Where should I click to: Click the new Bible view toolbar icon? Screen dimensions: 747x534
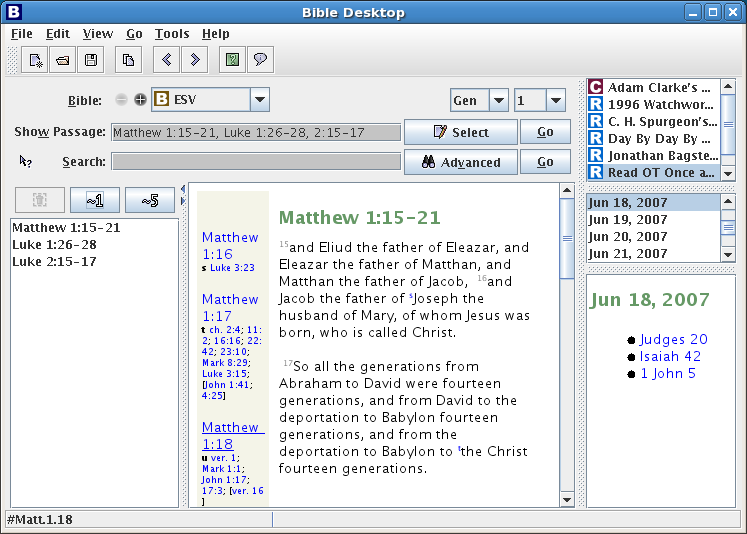coord(36,60)
